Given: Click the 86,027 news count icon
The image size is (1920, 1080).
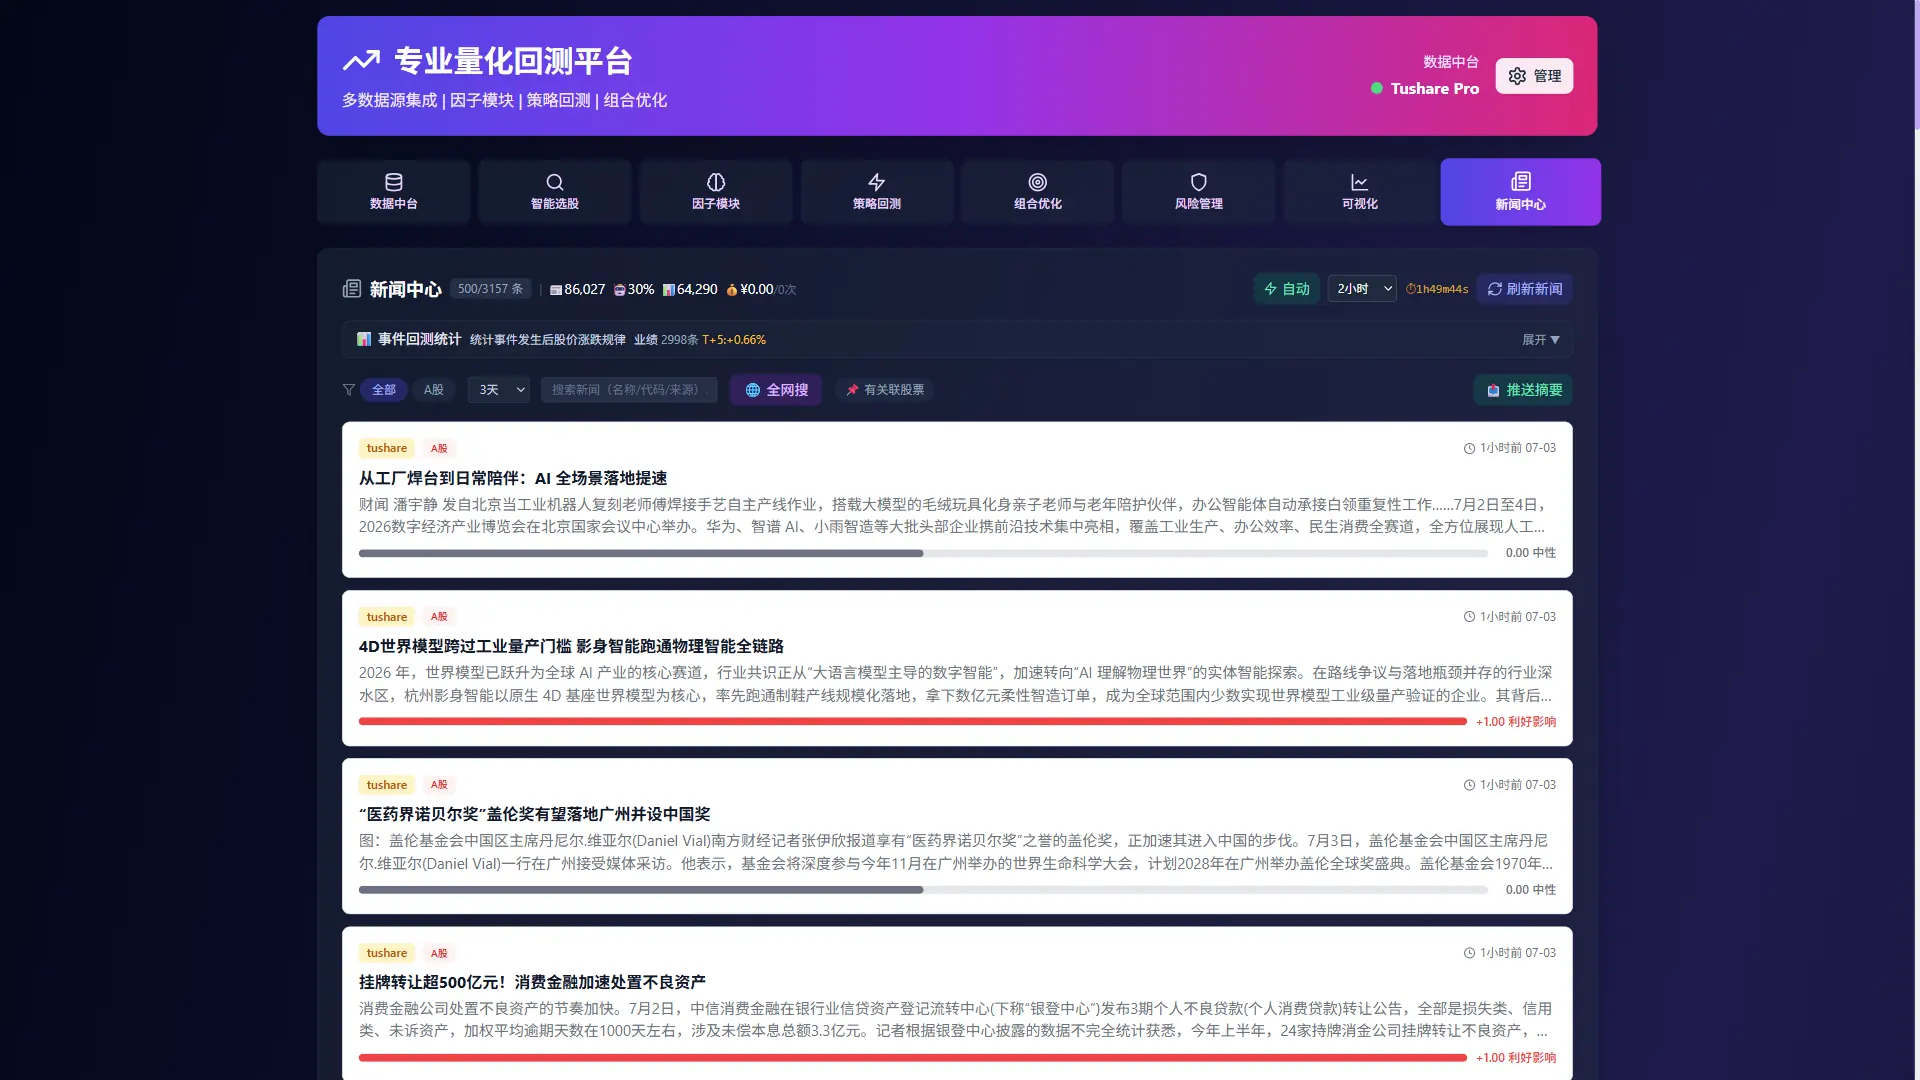Looking at the screenshot, I should [556, 290].
